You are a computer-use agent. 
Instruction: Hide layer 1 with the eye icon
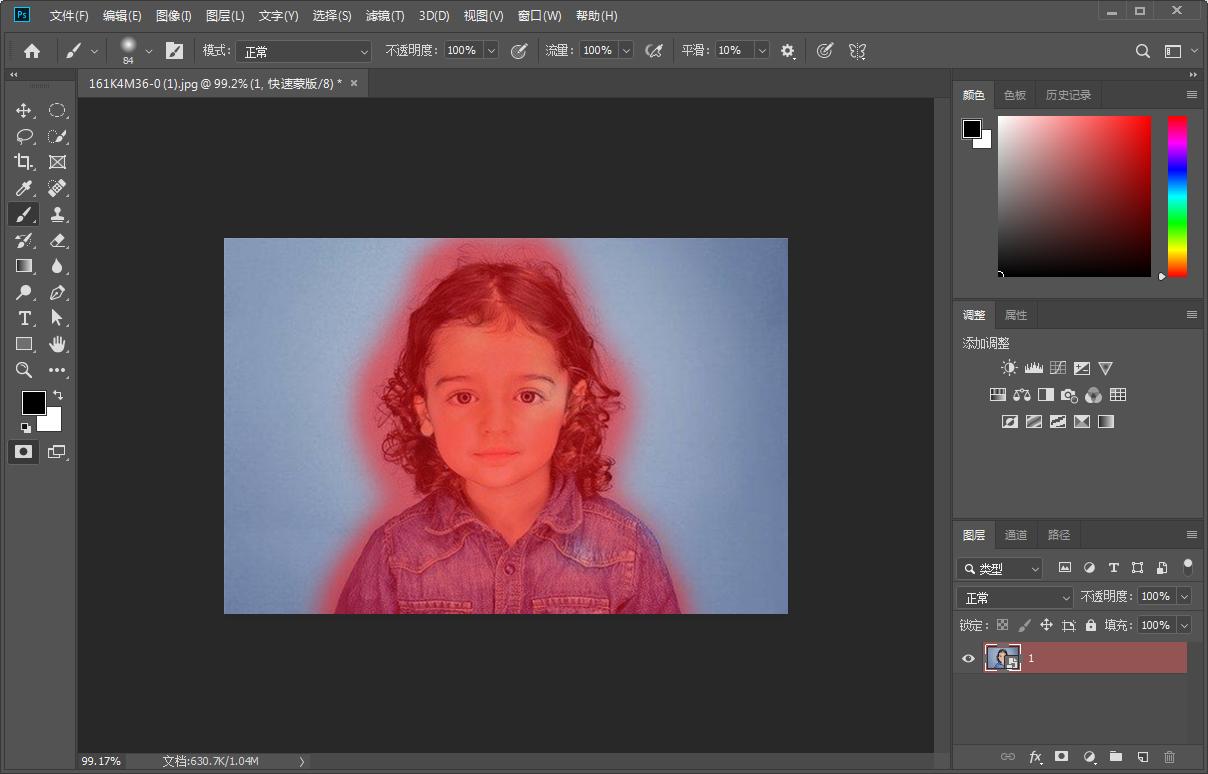[x=968, y=658]
